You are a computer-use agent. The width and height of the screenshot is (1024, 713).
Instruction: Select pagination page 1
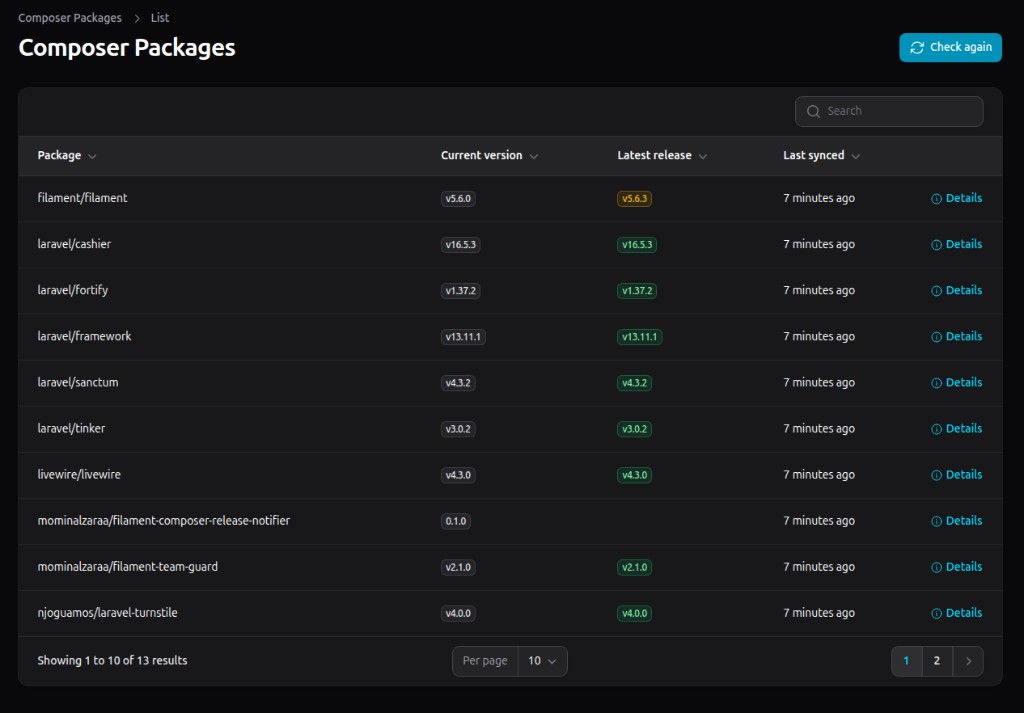coord(906,661)
